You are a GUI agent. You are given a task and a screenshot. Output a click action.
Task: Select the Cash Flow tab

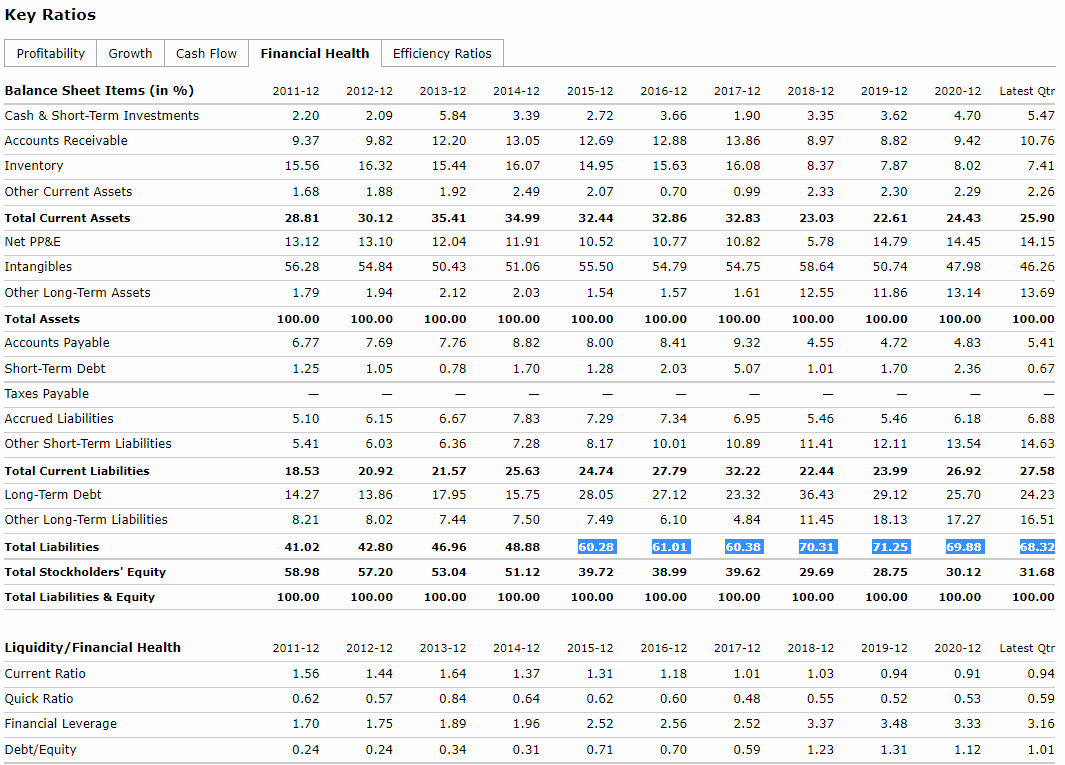(x=206, y=53)
